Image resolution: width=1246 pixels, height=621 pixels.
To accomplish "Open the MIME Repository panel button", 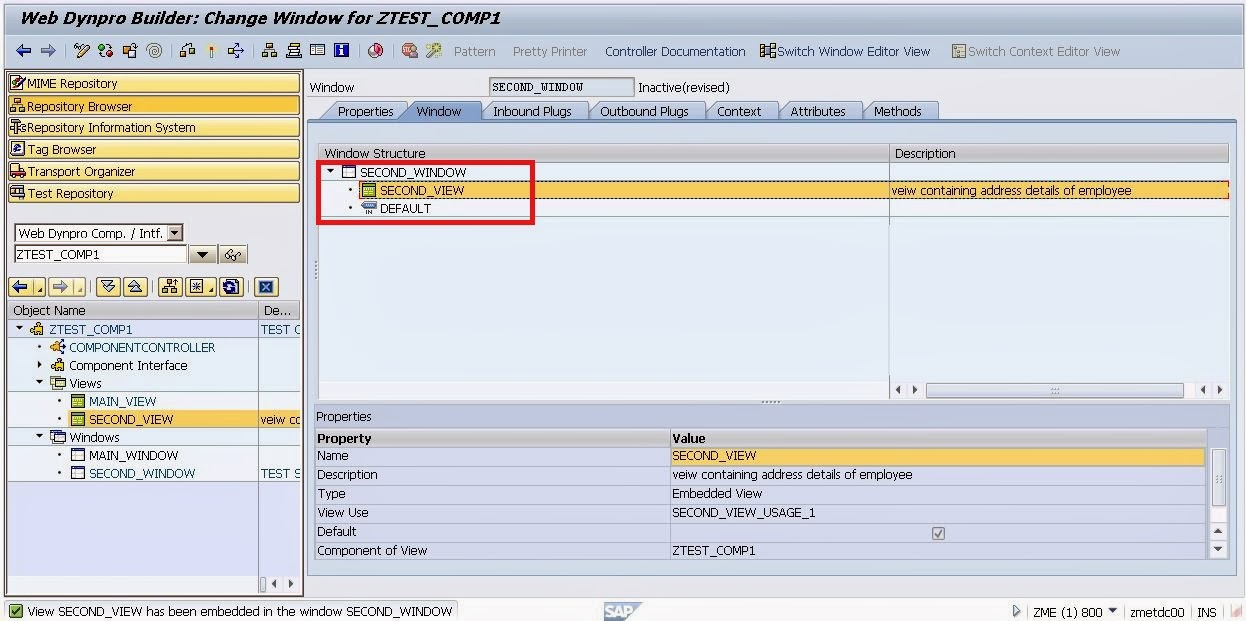I will tap(154, 83).
